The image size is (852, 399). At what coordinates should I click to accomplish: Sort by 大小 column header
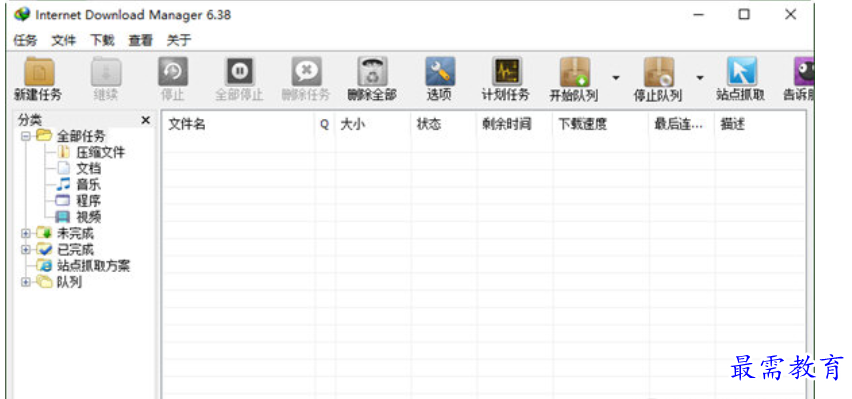click(x=373, y=124)
